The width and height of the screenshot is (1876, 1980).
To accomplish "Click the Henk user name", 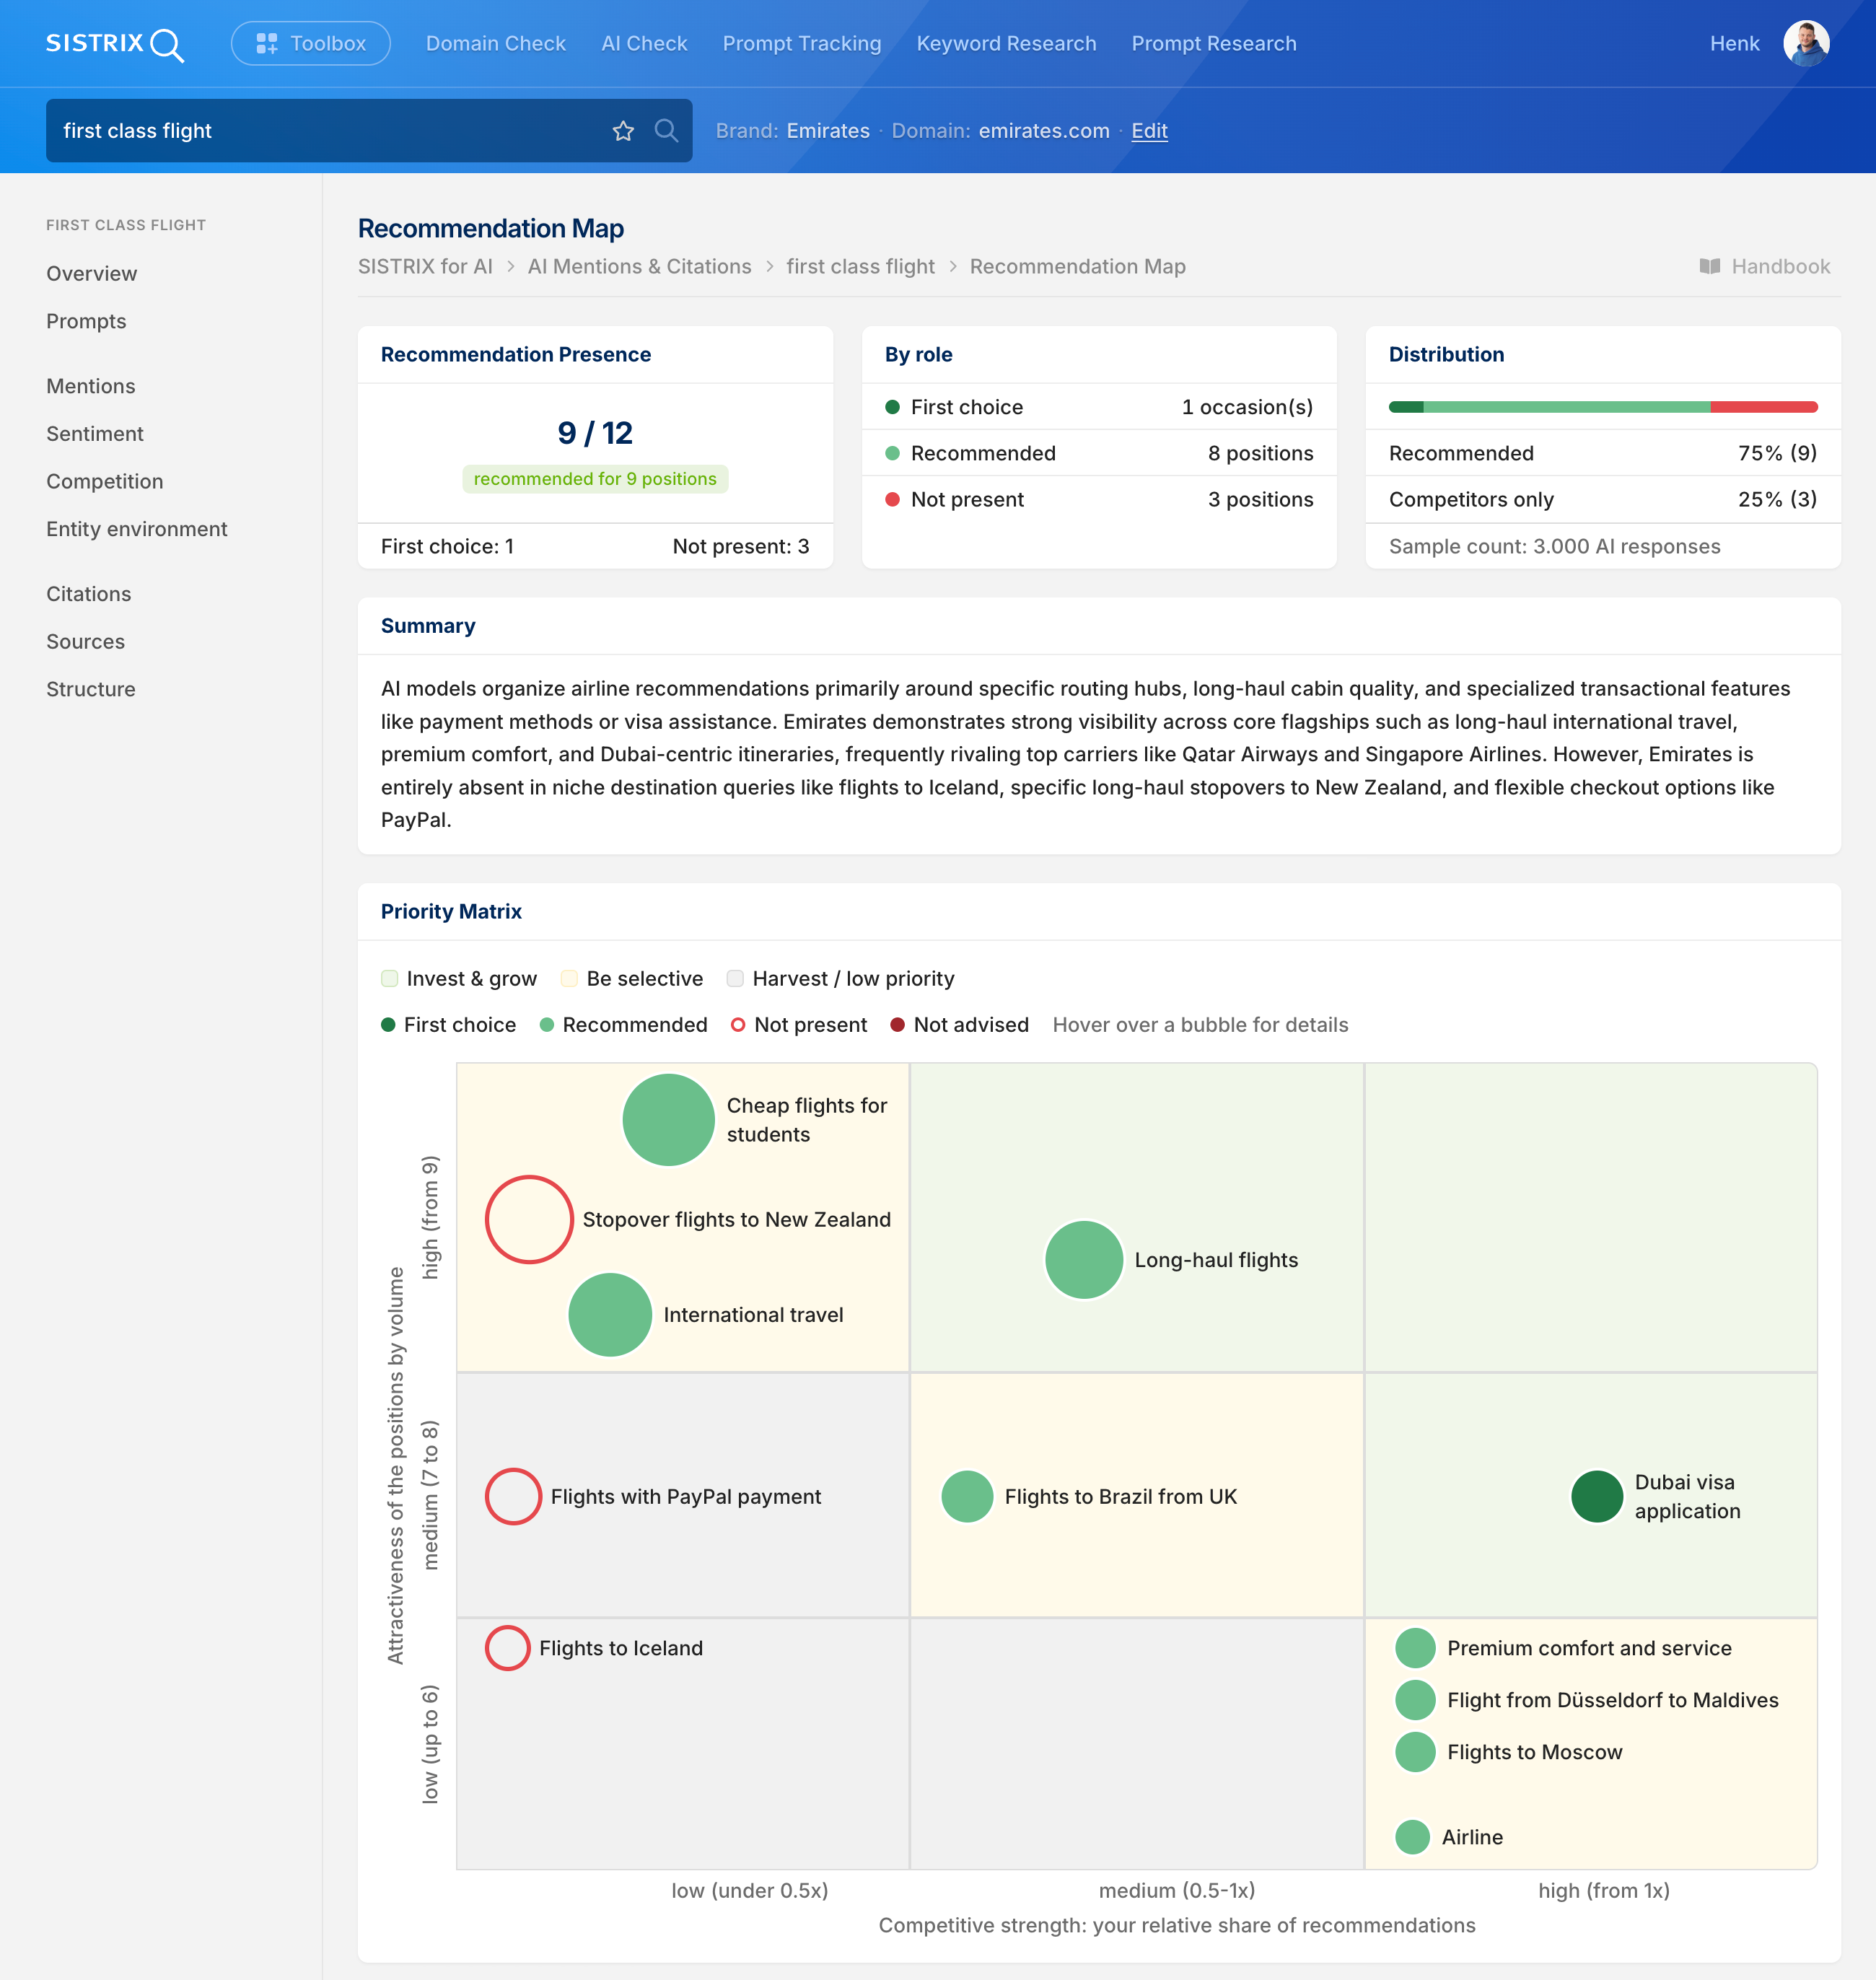I will point(1734,44).
